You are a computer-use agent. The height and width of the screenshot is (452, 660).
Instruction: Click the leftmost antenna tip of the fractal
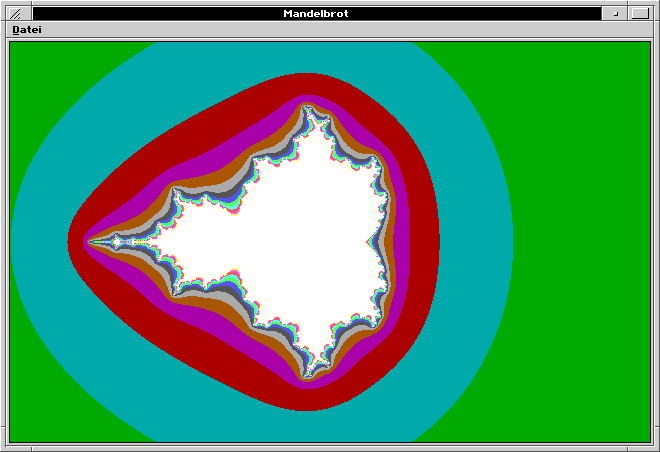tap(91, 241)
